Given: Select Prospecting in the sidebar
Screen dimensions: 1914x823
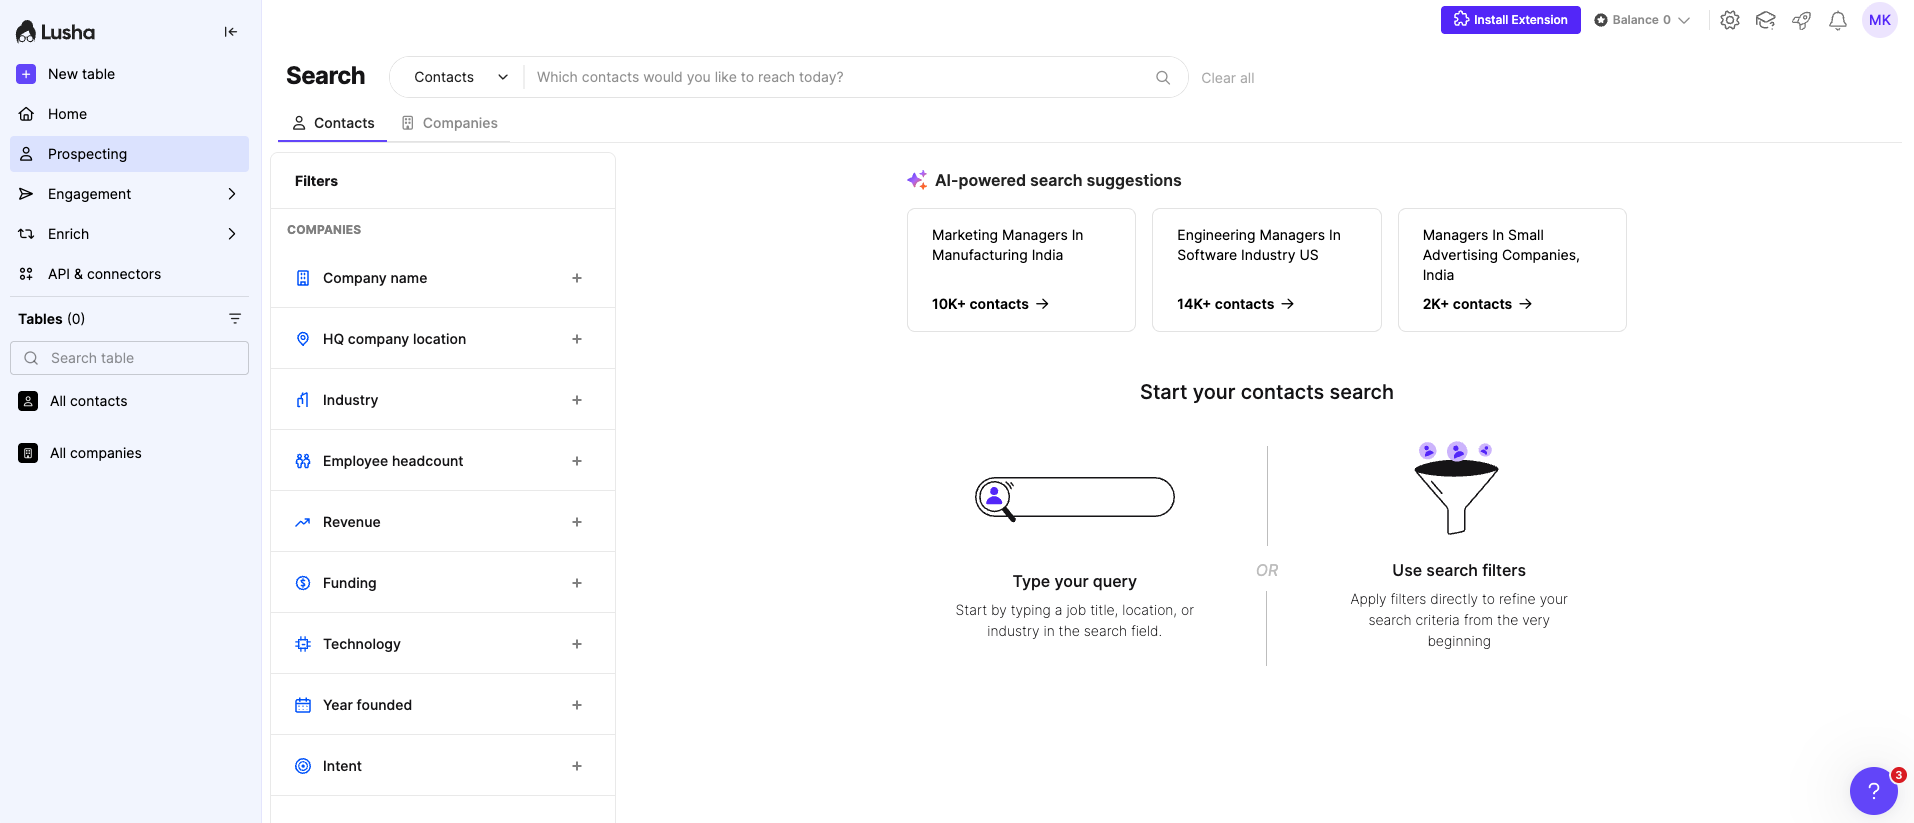Looking at the screenshot, I should 129,154.
